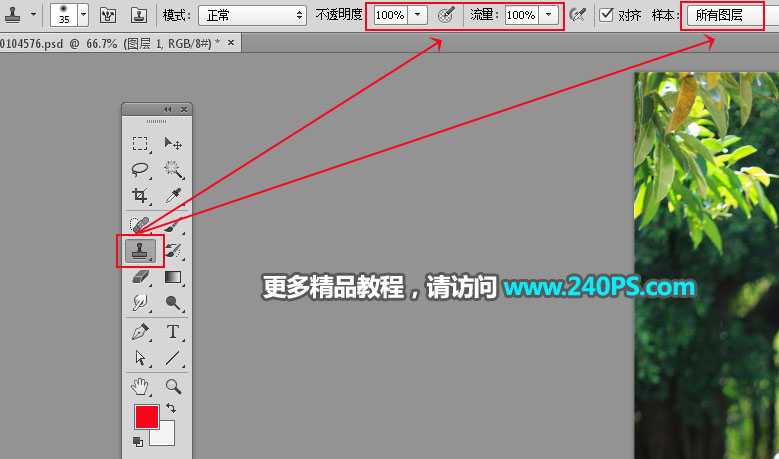Toggle tablet pressure for opacity icon

click(446, 15)
